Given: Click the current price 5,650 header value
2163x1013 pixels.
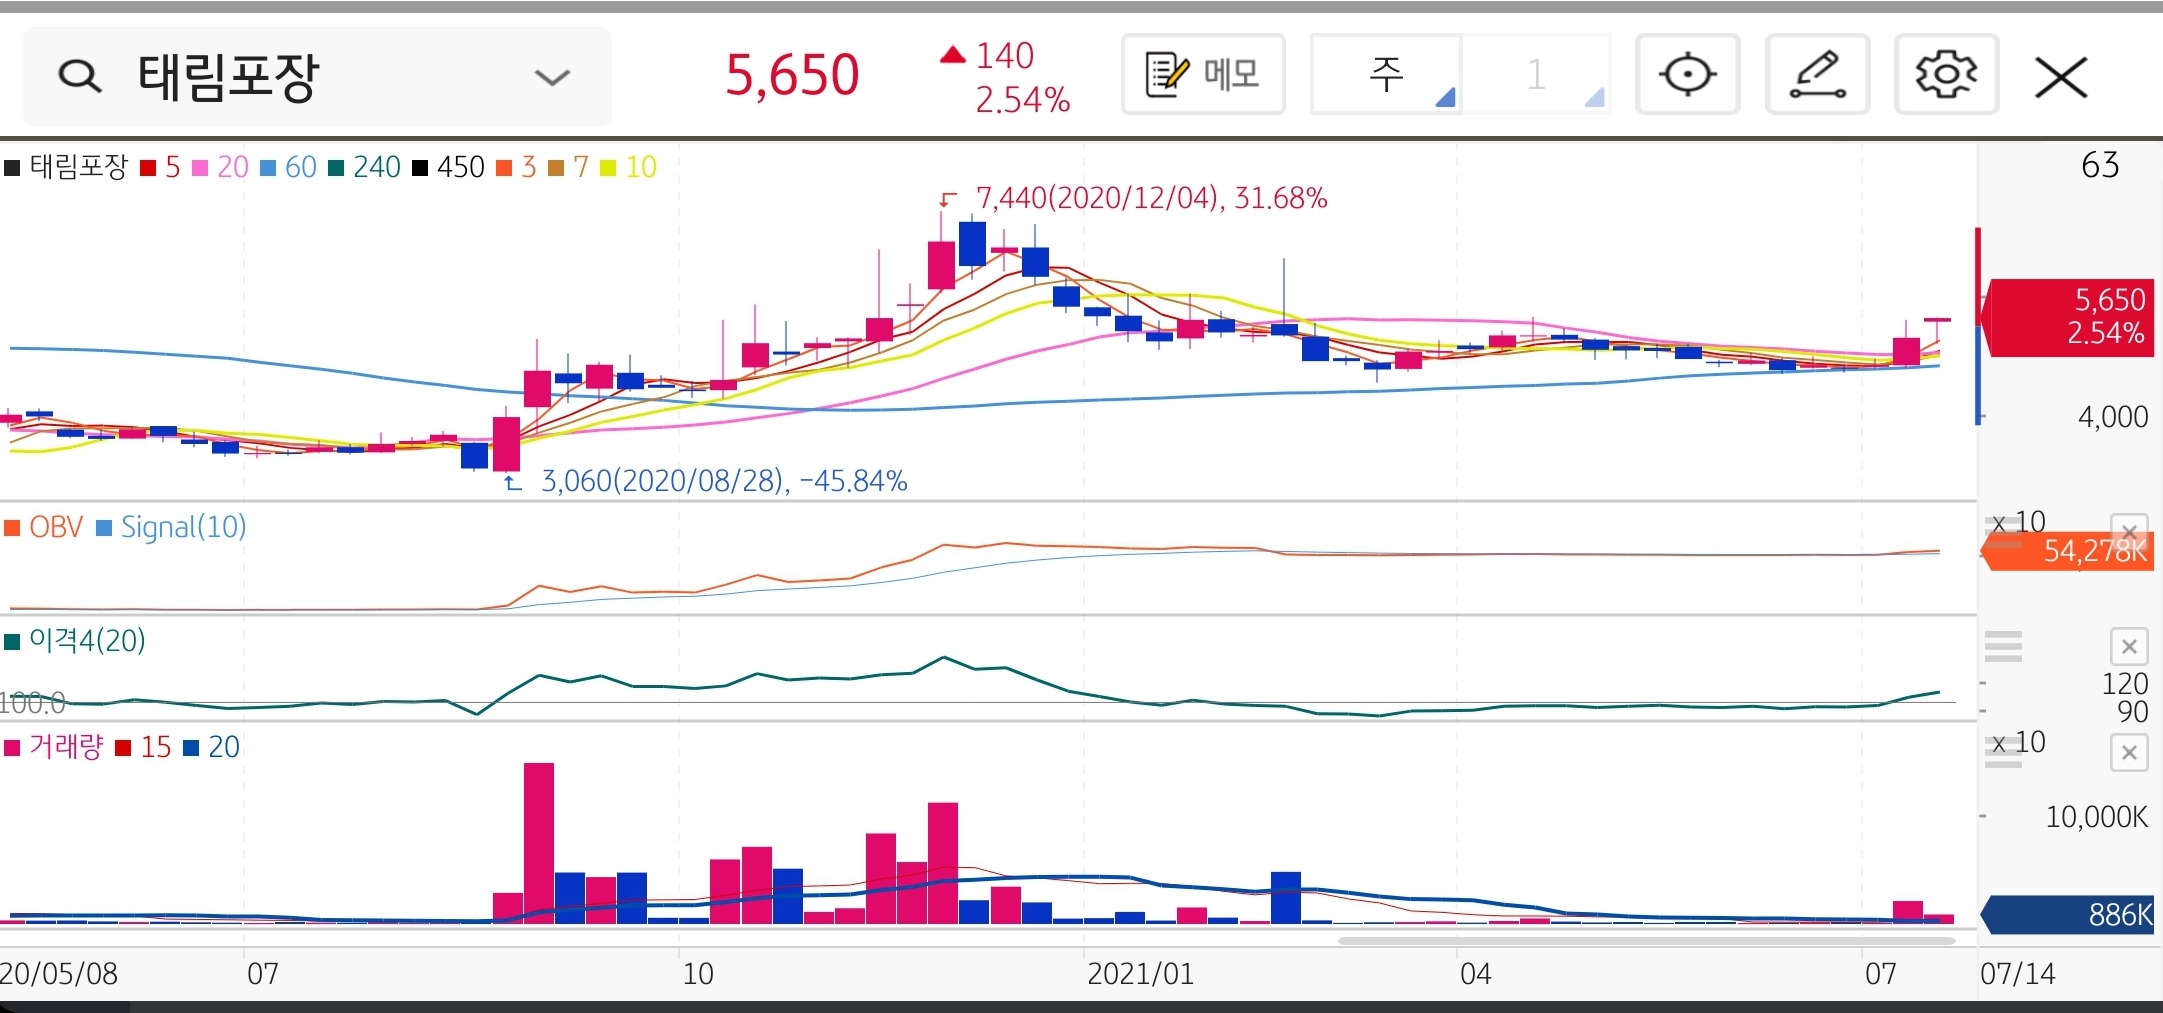Looking at the screenshot, I should [x=792, y=75].
